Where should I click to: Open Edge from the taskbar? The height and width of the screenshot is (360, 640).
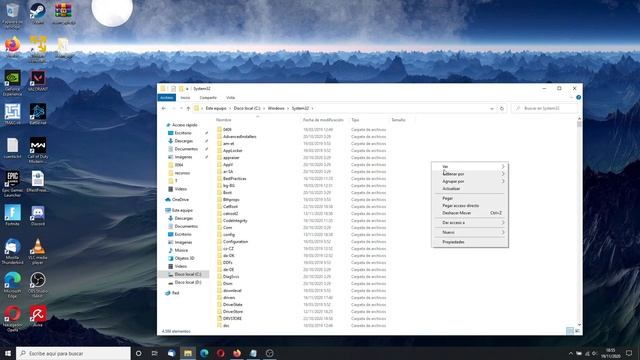(204, 353)
